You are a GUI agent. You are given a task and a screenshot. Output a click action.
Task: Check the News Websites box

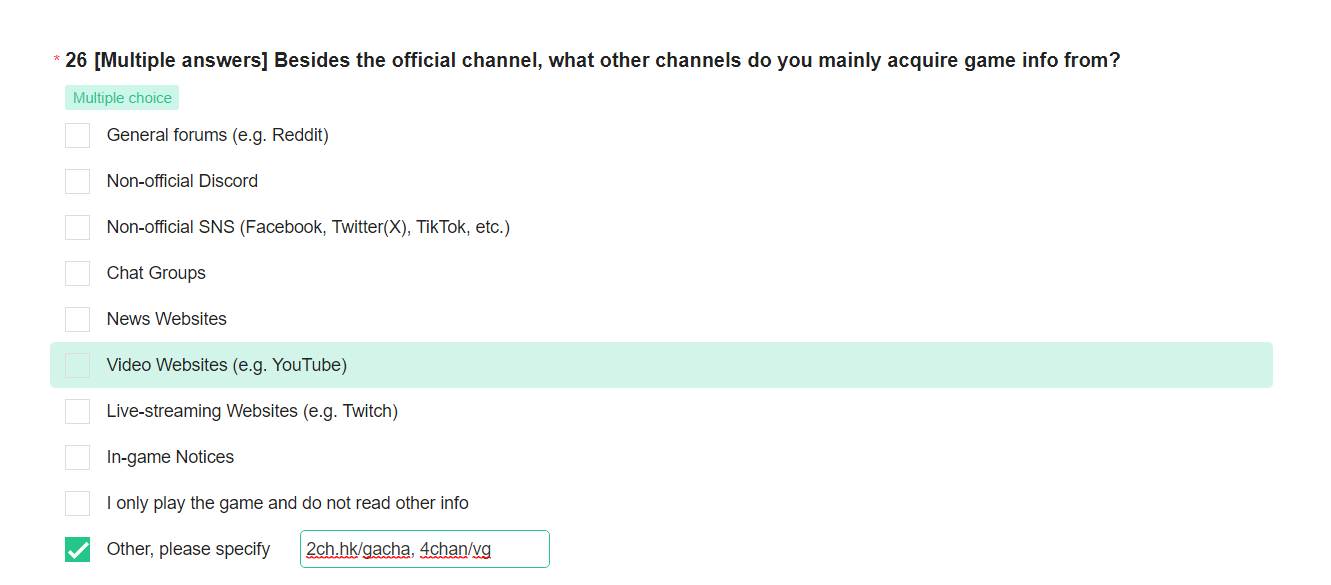coord(77,319)
